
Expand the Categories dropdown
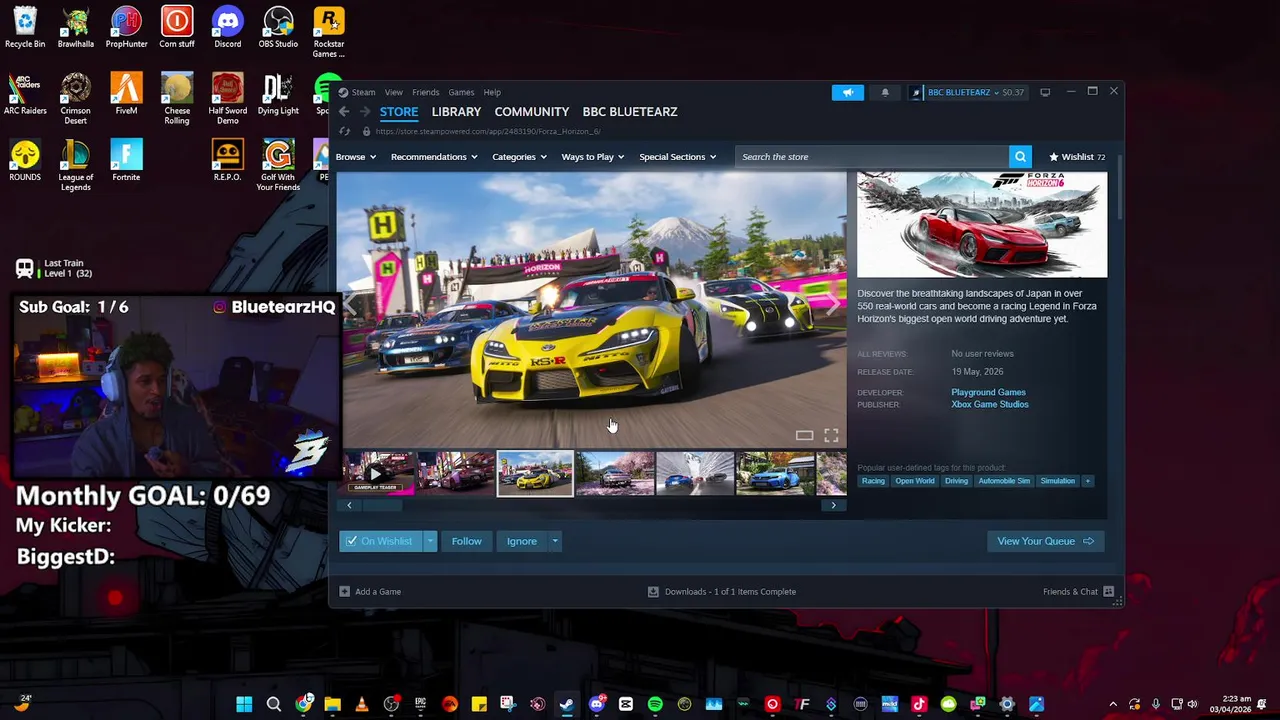click(519, 157)
